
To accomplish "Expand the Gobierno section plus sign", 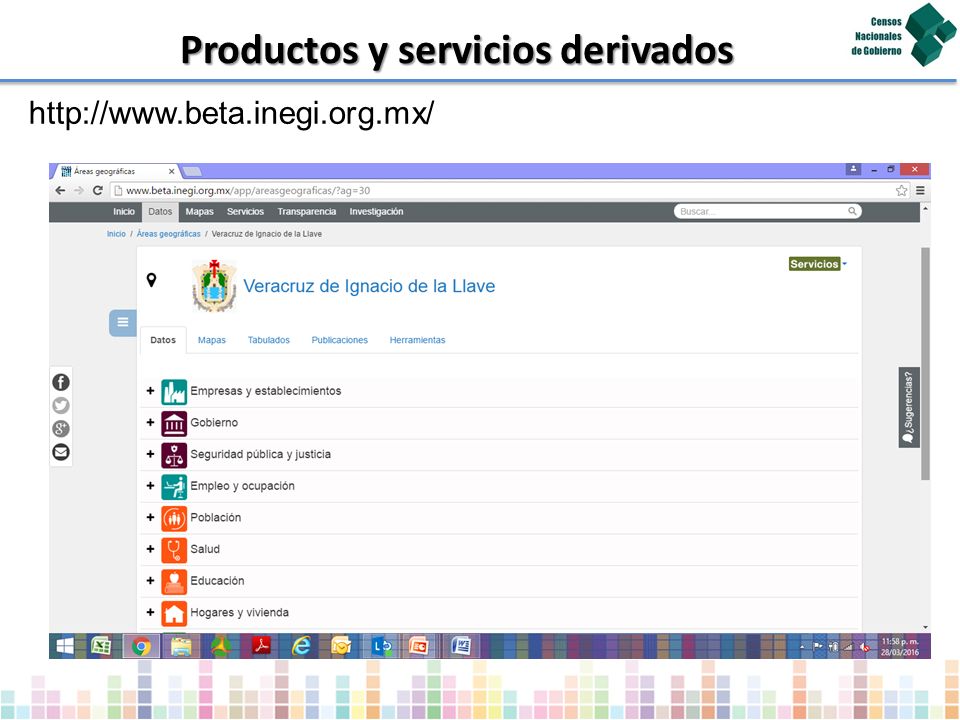I will [150, 422].
